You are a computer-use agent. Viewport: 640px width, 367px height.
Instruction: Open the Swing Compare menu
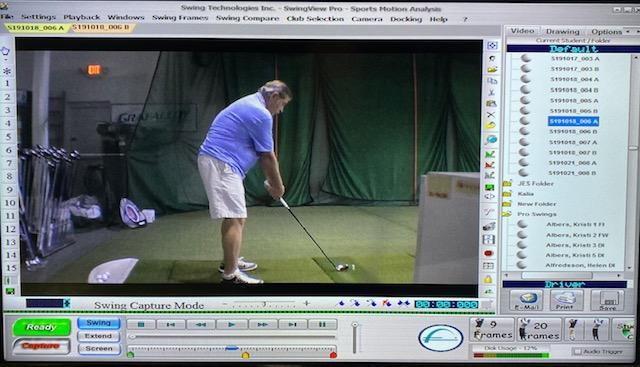click(247, 18)
